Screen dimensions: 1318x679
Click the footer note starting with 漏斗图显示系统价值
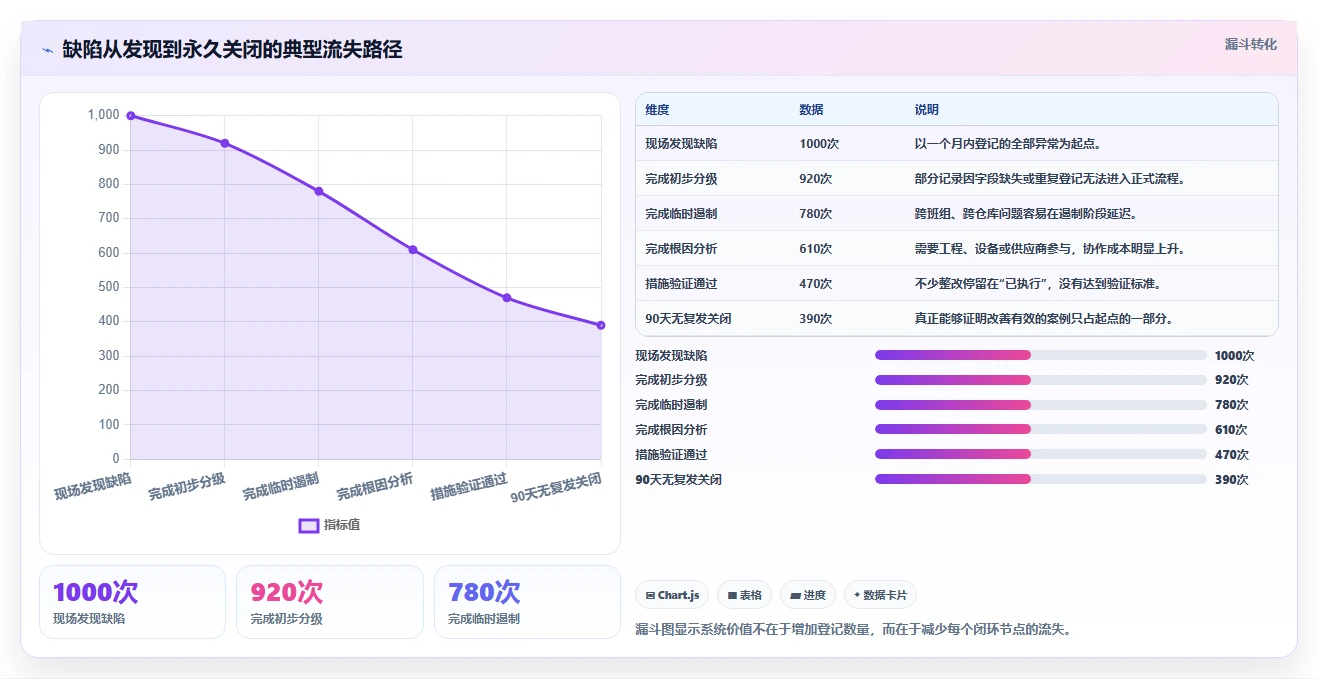[x=853, y=630]
